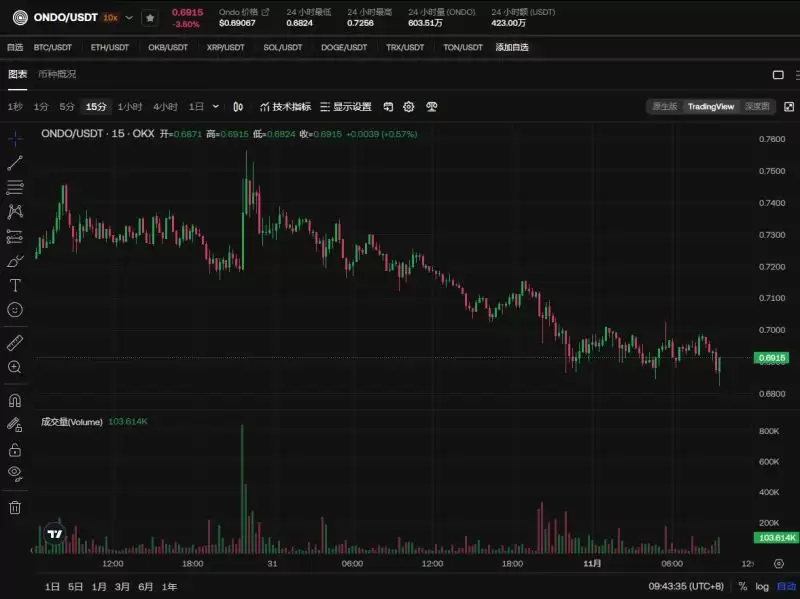
Task: Click 添加自选 to add watchlist pair
Action: tap(512, 47)
